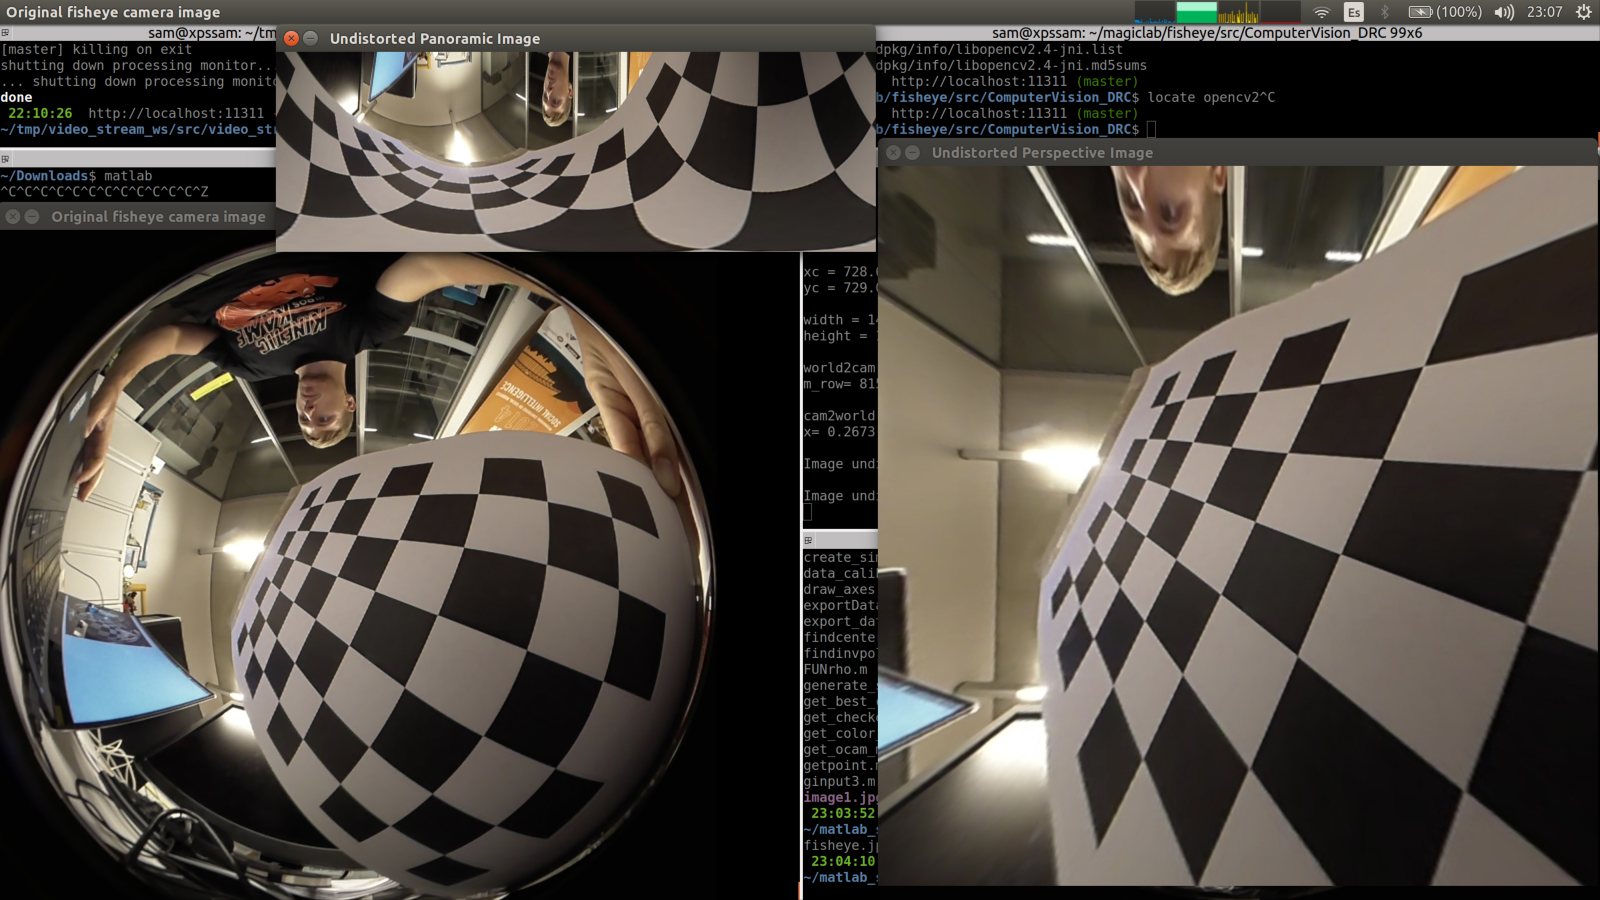Viewport: 1600px width, 900px height.
Task: Minimize the Undistorted Perspective Image window
Action: click(x=913, y=153)
